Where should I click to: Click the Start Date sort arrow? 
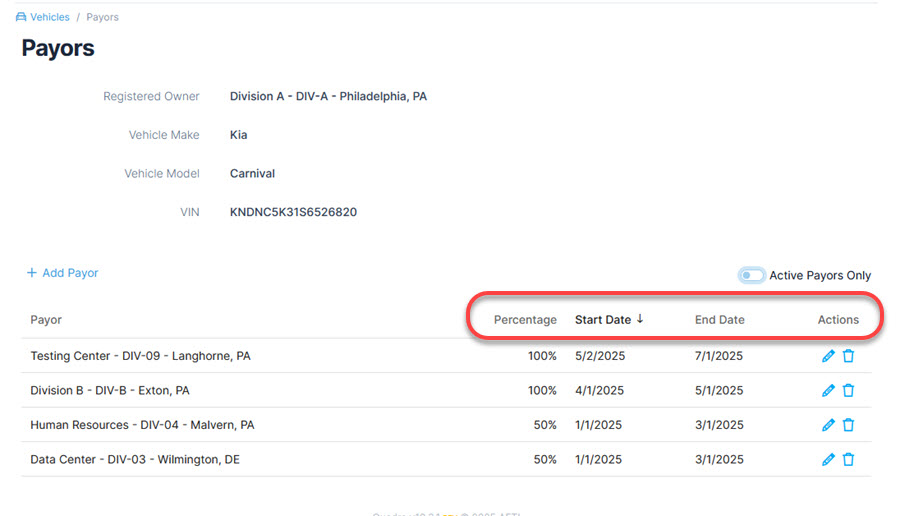tap(640, 320)
